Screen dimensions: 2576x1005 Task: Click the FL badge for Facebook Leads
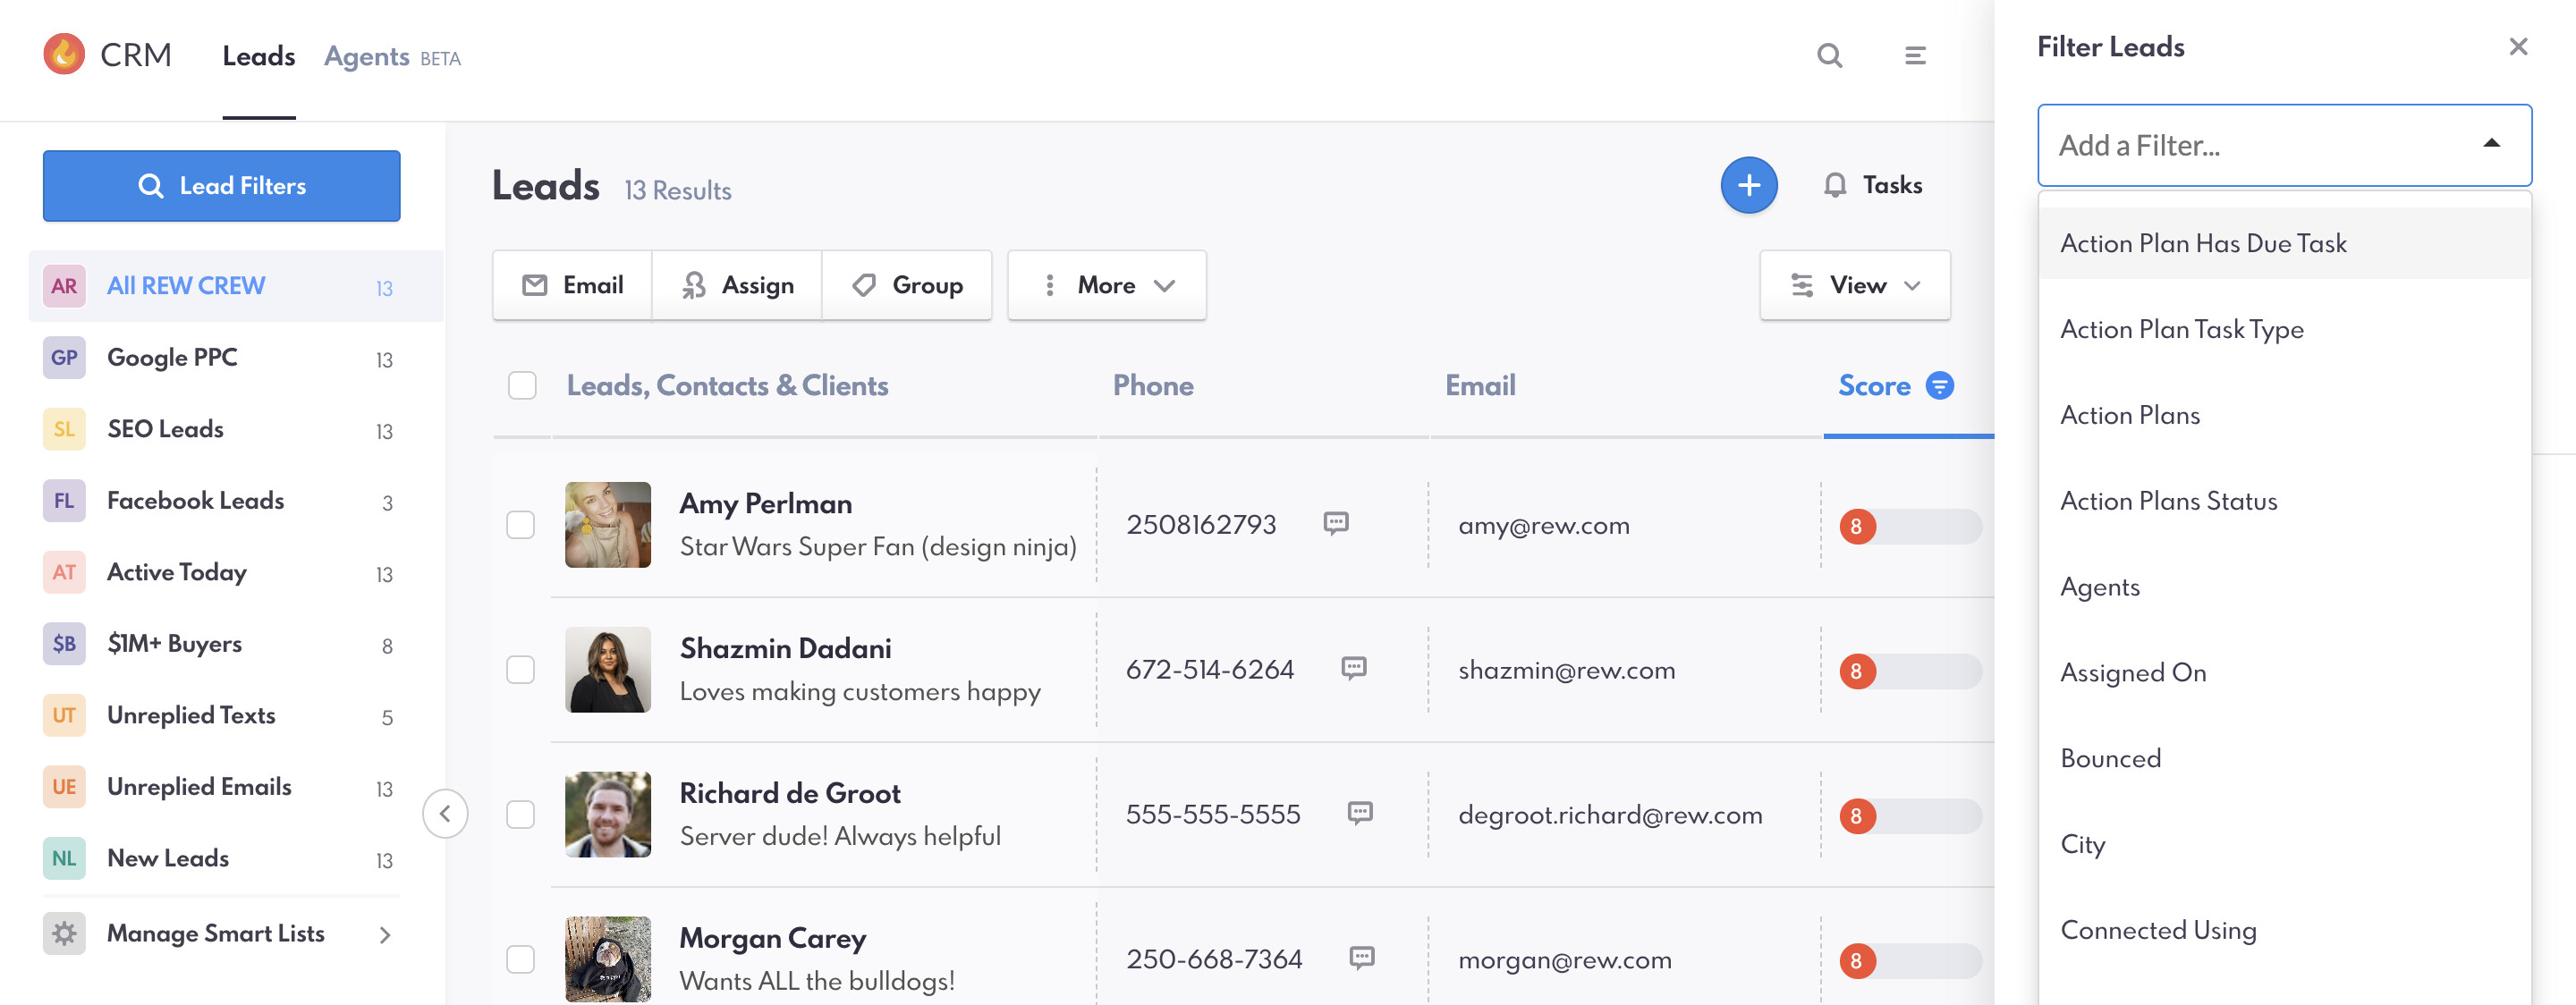[64, 501]
